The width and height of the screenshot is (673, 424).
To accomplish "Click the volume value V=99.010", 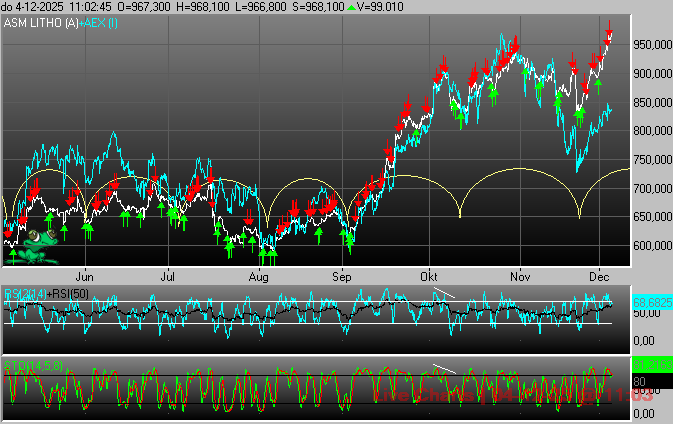I will pyautogui.click(x=380, y=7).
